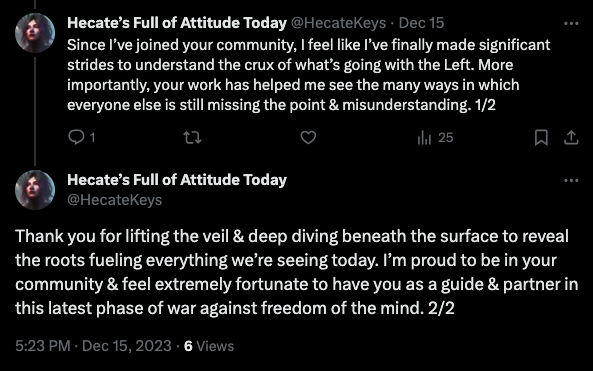Open profile picture on second tweet
Image resolution: width=593 pixels, height=371 pixels.
click(35, 190)
